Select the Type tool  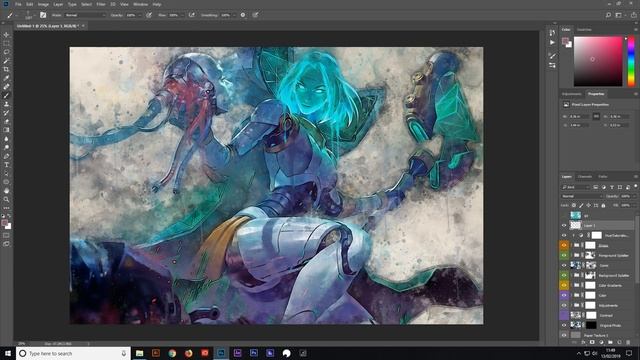tap(6, 165)
